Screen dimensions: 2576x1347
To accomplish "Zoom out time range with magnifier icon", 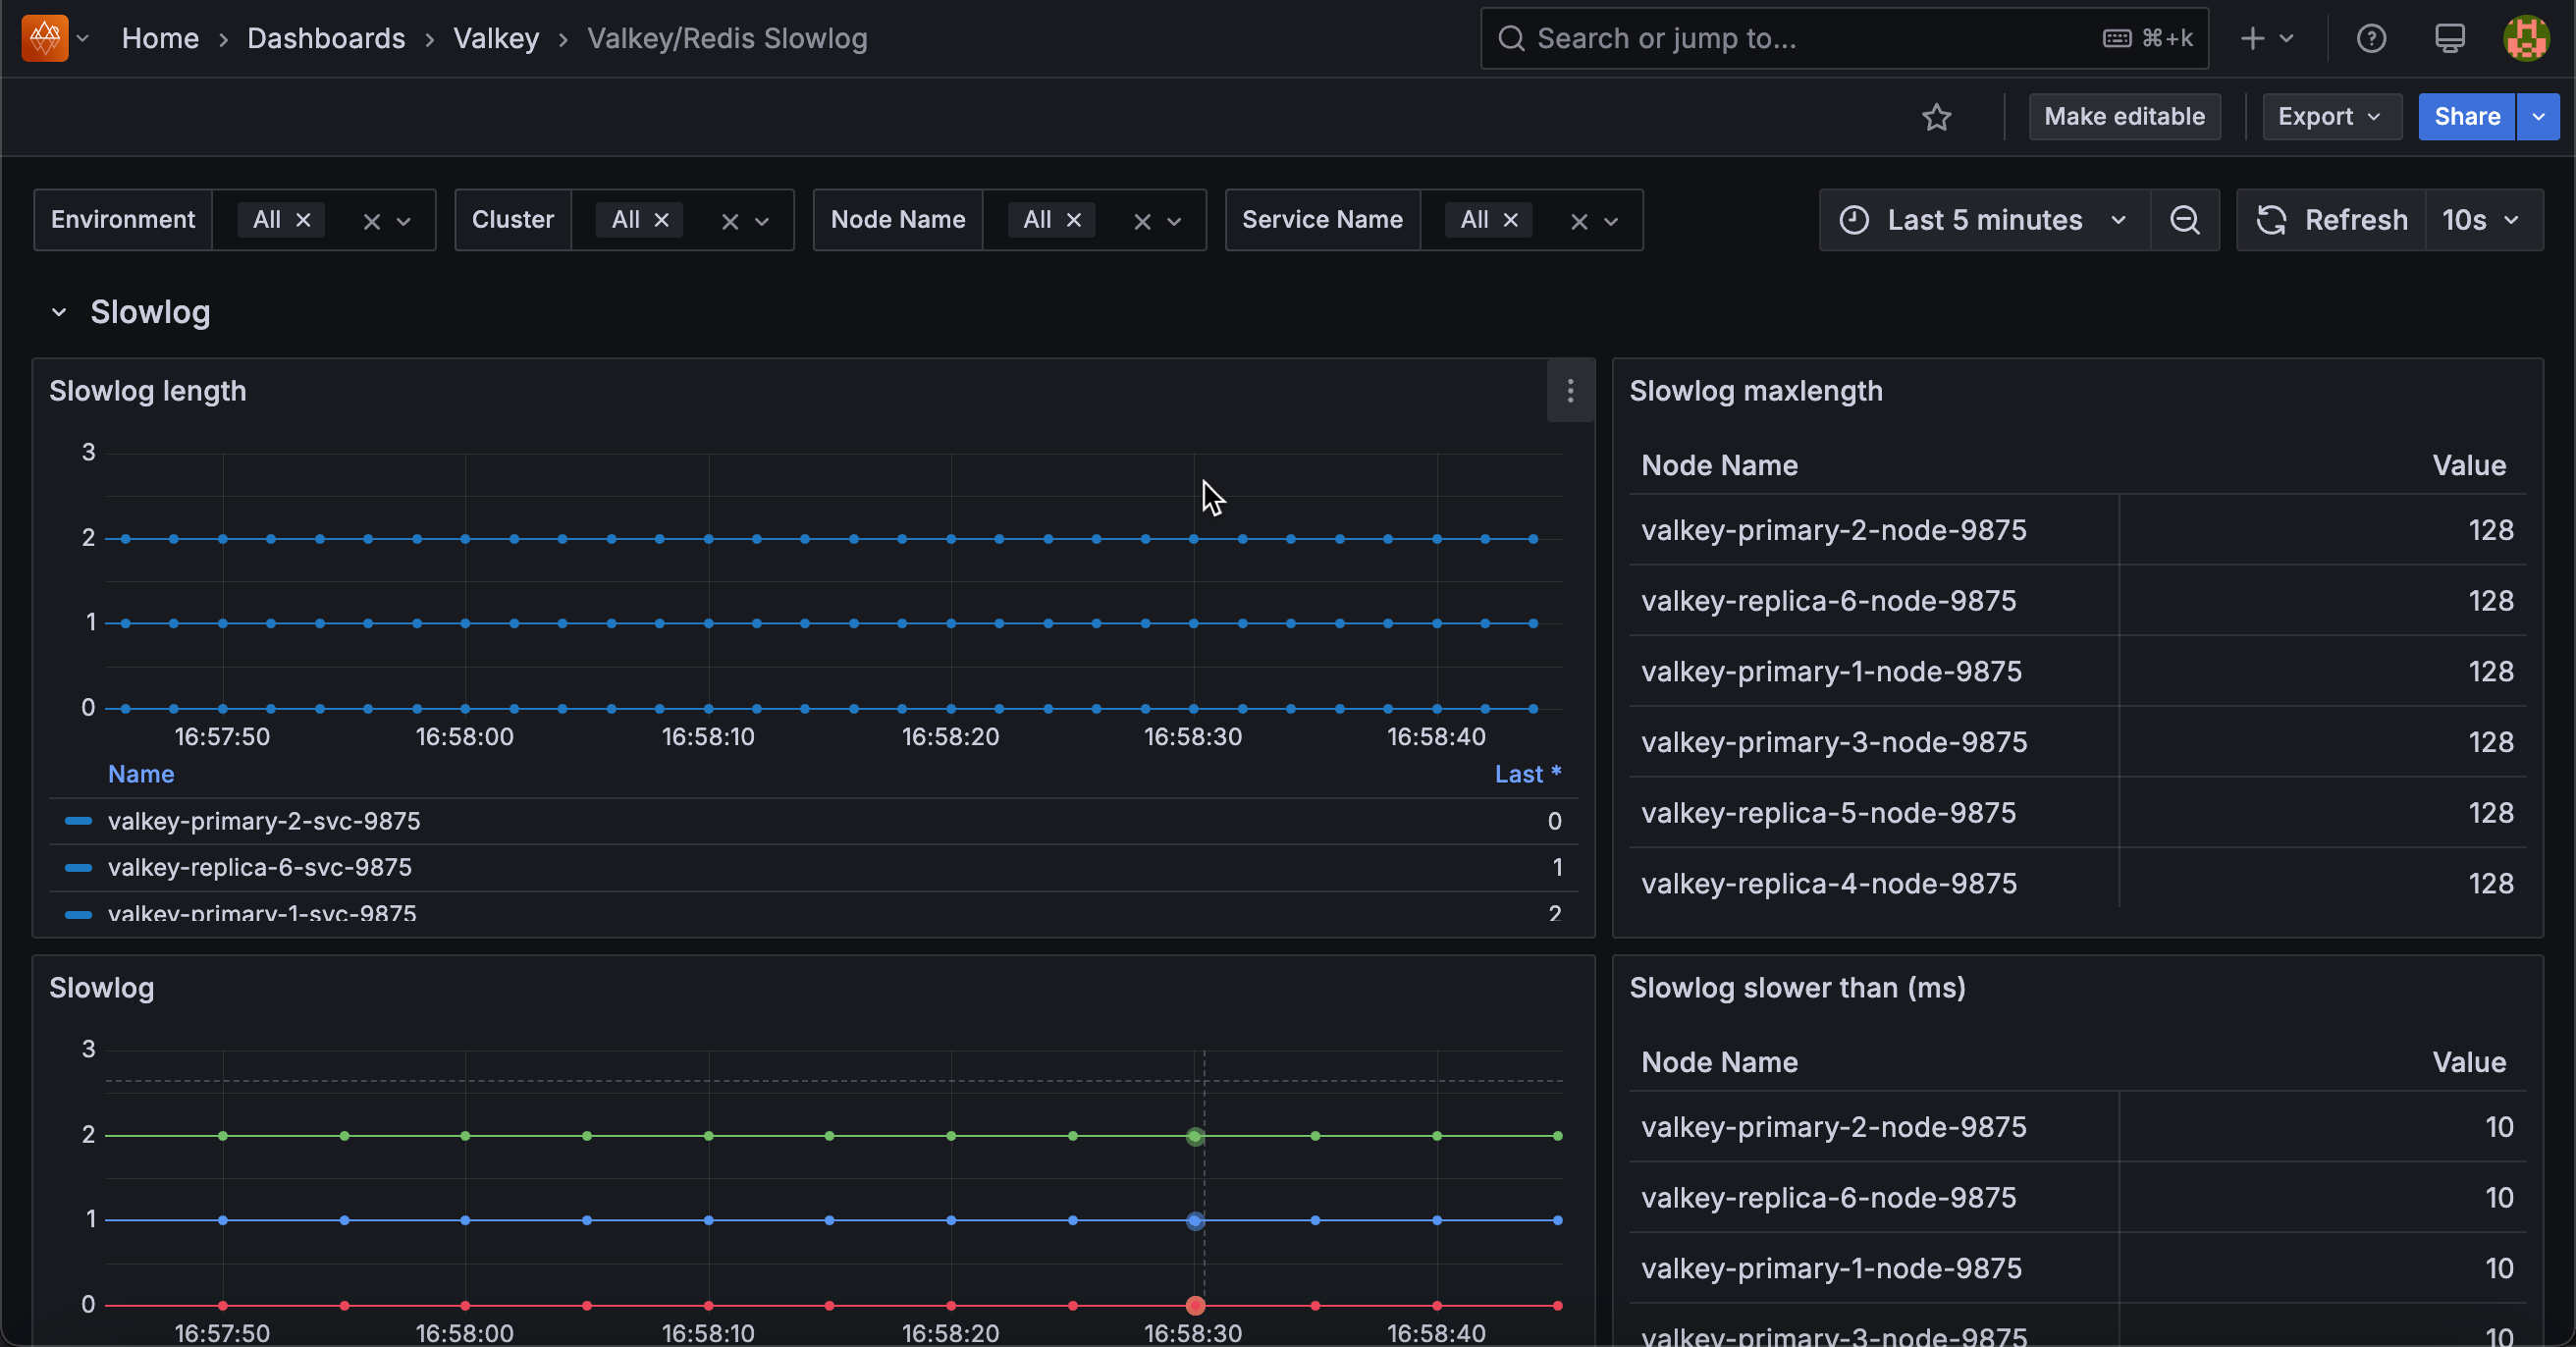I will [x=2186, y=220].
